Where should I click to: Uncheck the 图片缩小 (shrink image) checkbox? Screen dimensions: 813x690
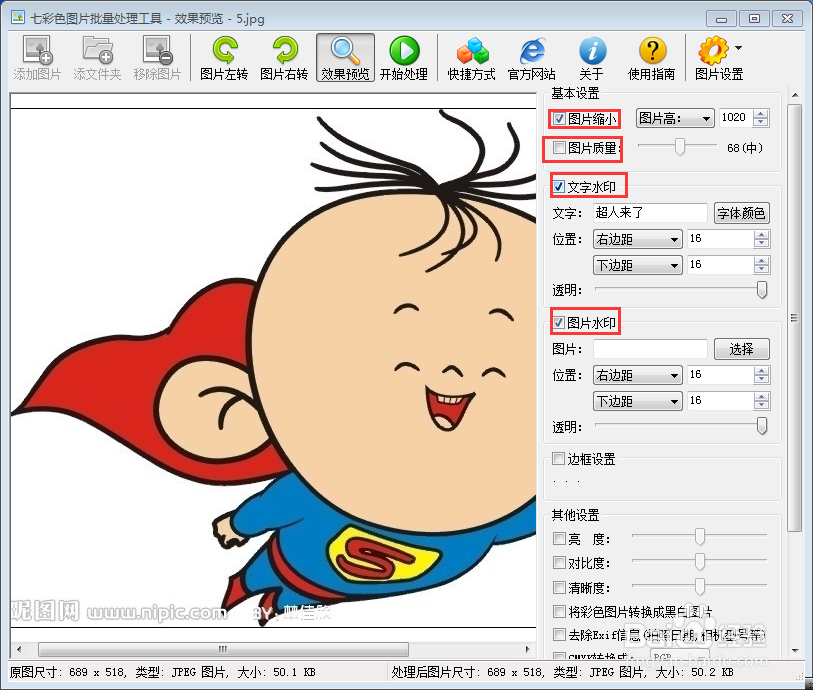click(558, 119)
